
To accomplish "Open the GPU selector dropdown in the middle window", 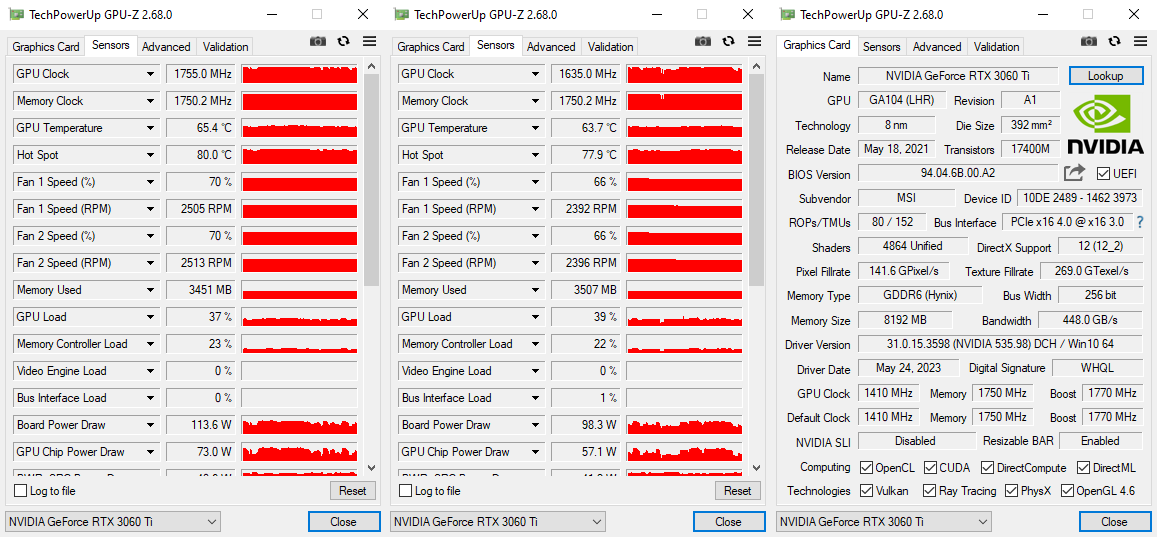I will [498, 522].
